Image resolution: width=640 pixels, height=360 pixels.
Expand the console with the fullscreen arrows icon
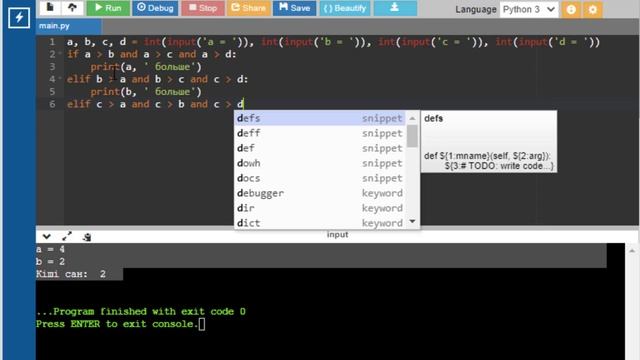coord(67,236)
